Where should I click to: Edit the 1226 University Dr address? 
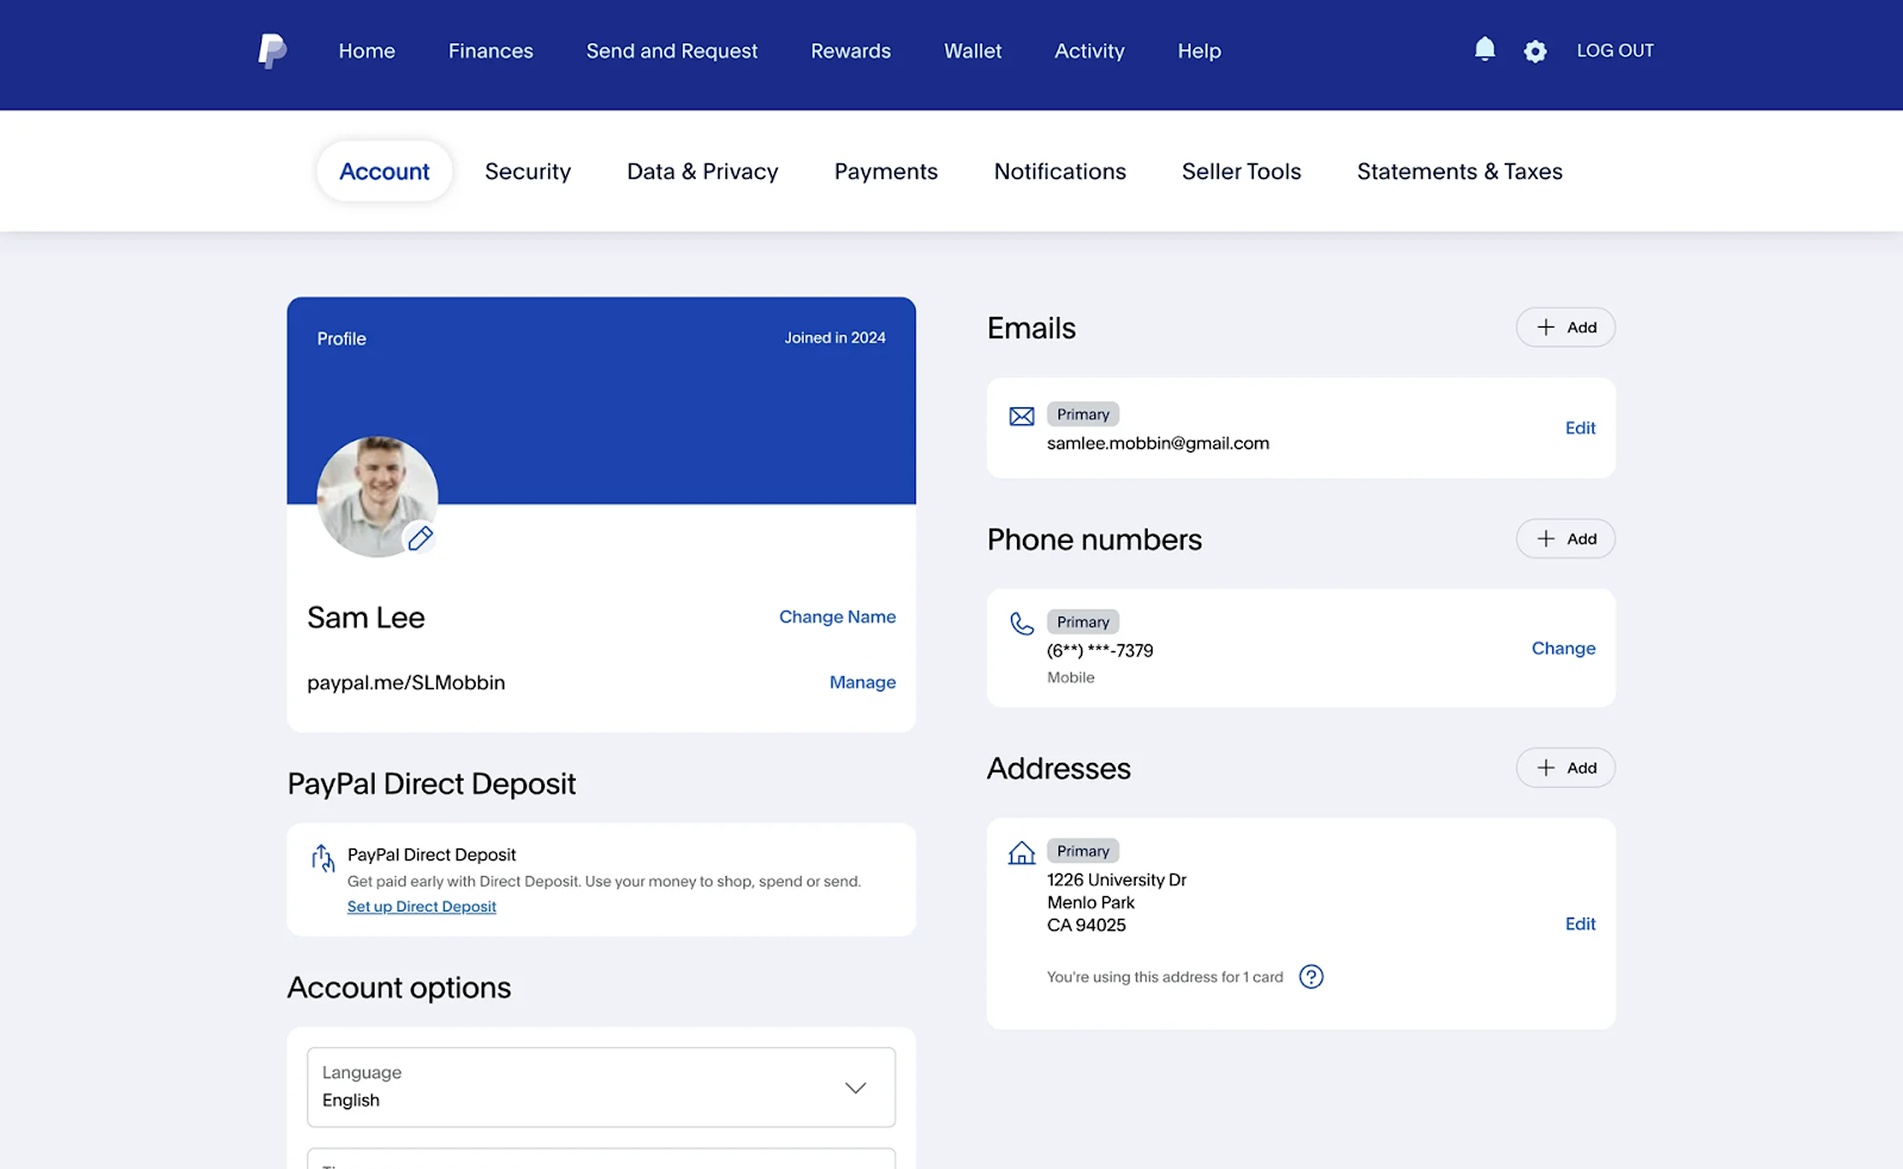pos(1579,924)
